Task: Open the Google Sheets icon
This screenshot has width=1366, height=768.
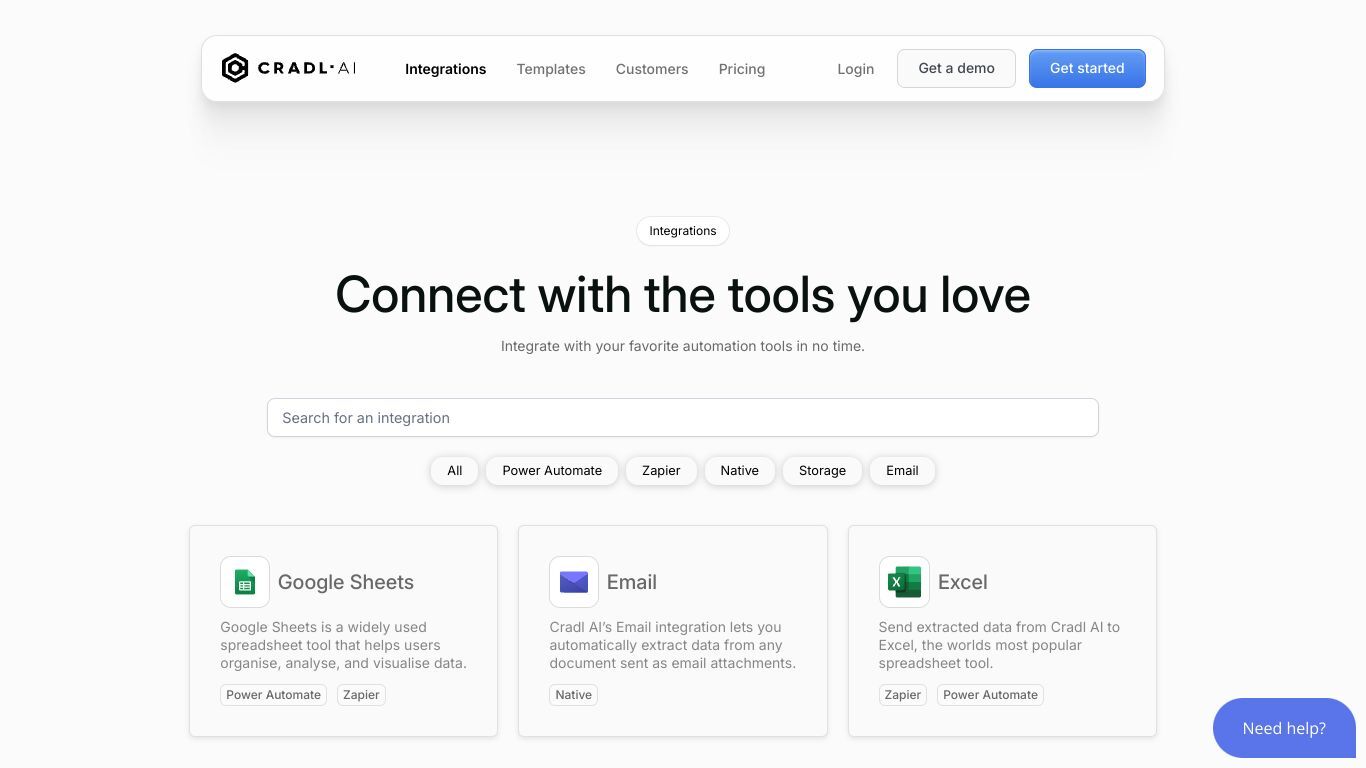Action: (245, 582)
